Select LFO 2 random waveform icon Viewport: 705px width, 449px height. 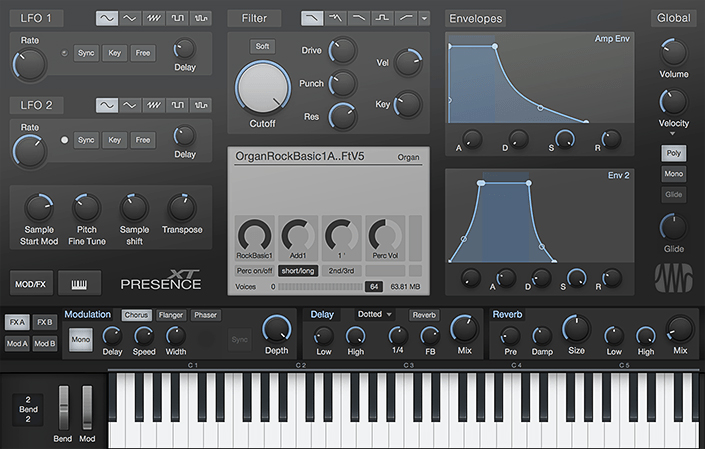[x=201, y=105]
